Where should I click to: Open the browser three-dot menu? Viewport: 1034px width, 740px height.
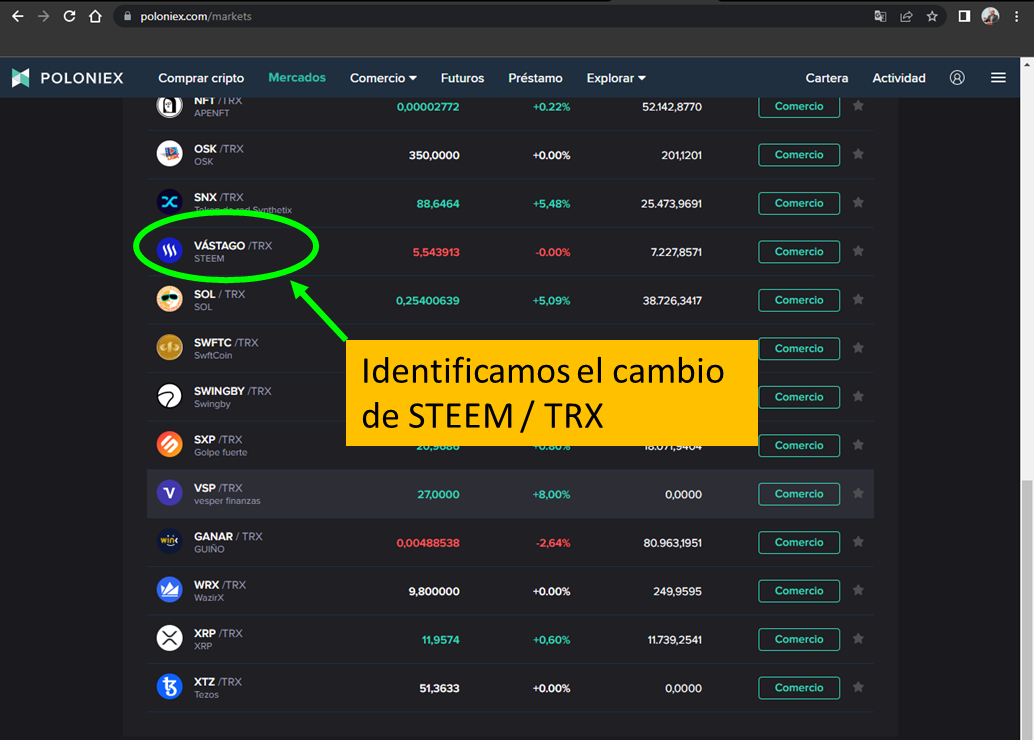[x=1016, y=16]
